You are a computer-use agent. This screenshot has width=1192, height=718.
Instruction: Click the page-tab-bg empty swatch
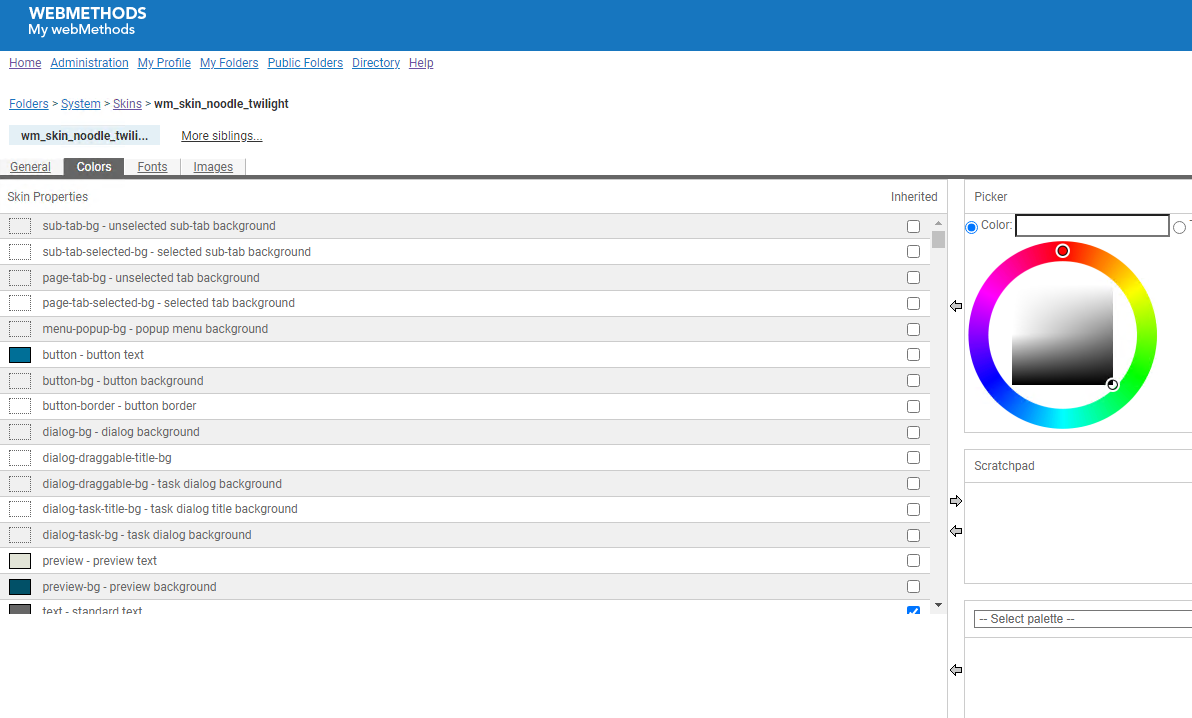[x=20, y=278]
